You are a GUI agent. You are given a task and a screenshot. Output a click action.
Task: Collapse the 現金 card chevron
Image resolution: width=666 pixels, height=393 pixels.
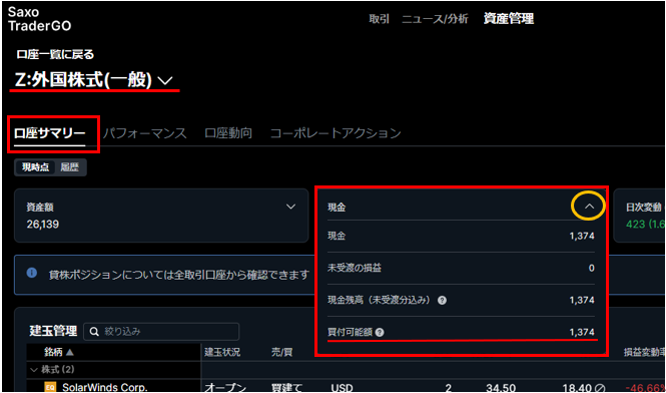[x=589, y=206]
